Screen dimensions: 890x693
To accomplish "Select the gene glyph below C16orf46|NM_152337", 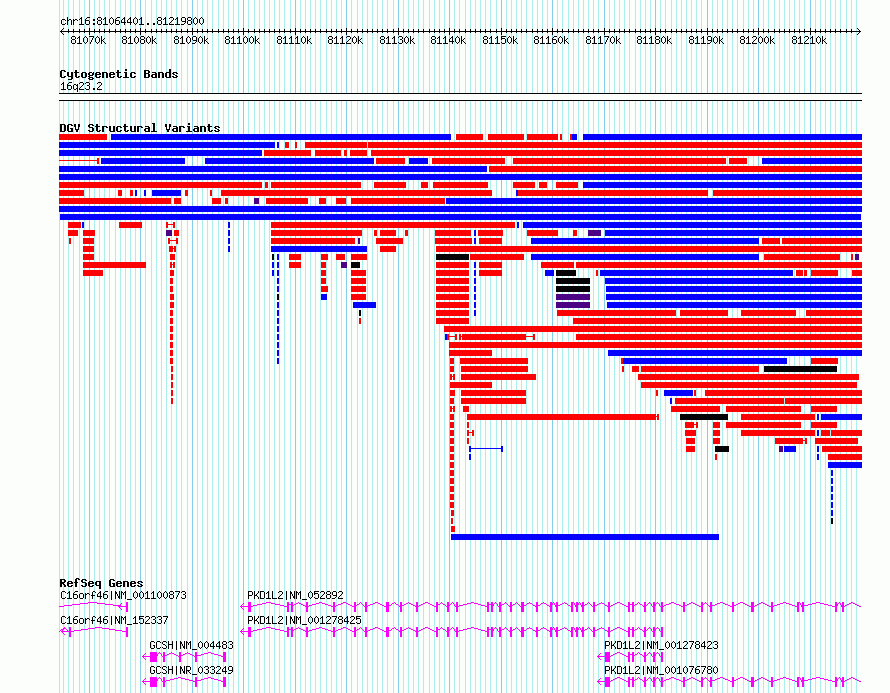I will point(94,632).
